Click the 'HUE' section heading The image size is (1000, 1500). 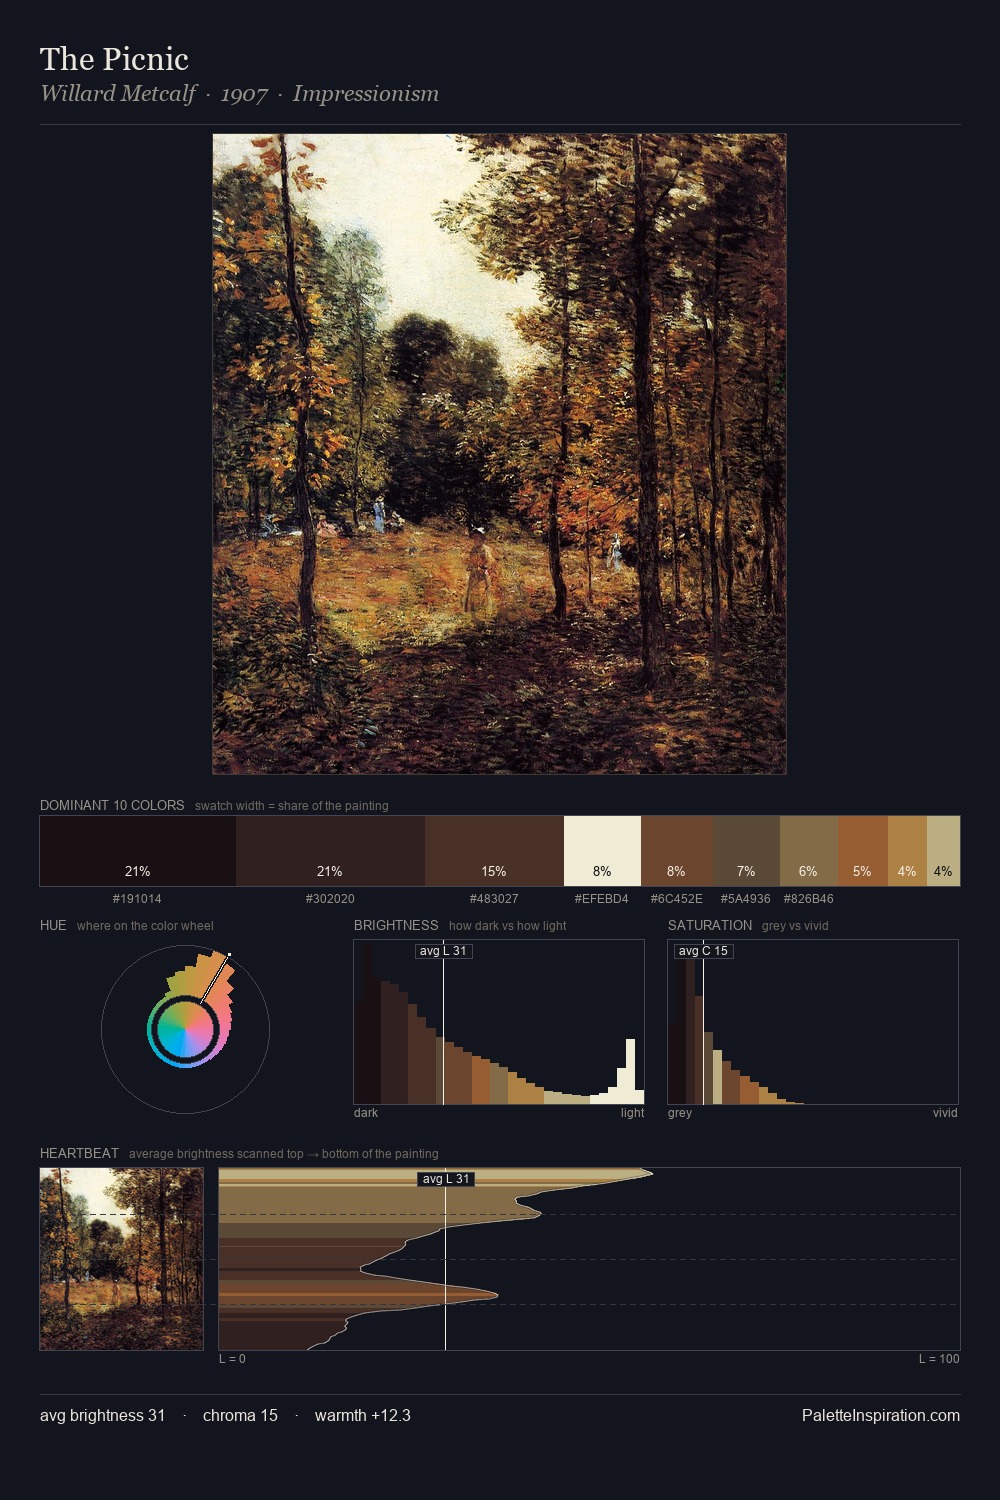tap(53, 925)
